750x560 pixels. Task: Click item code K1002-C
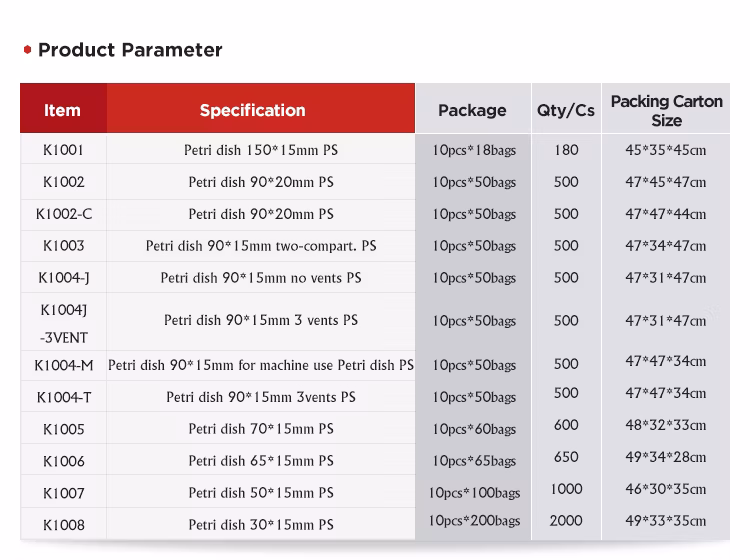[63, 214]
